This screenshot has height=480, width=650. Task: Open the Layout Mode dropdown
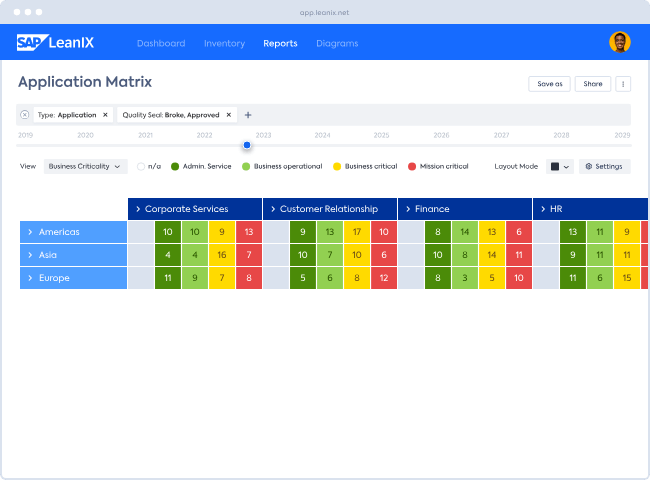560,166
